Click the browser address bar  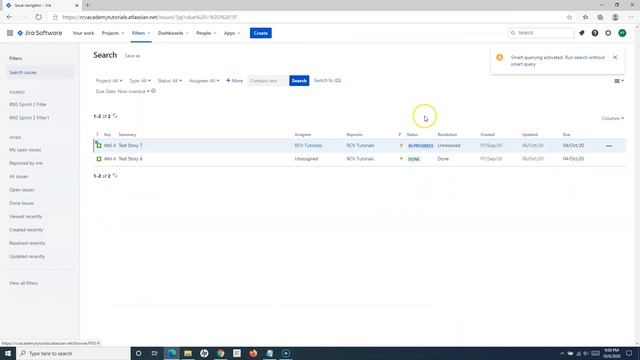click(x=310, y=17)
